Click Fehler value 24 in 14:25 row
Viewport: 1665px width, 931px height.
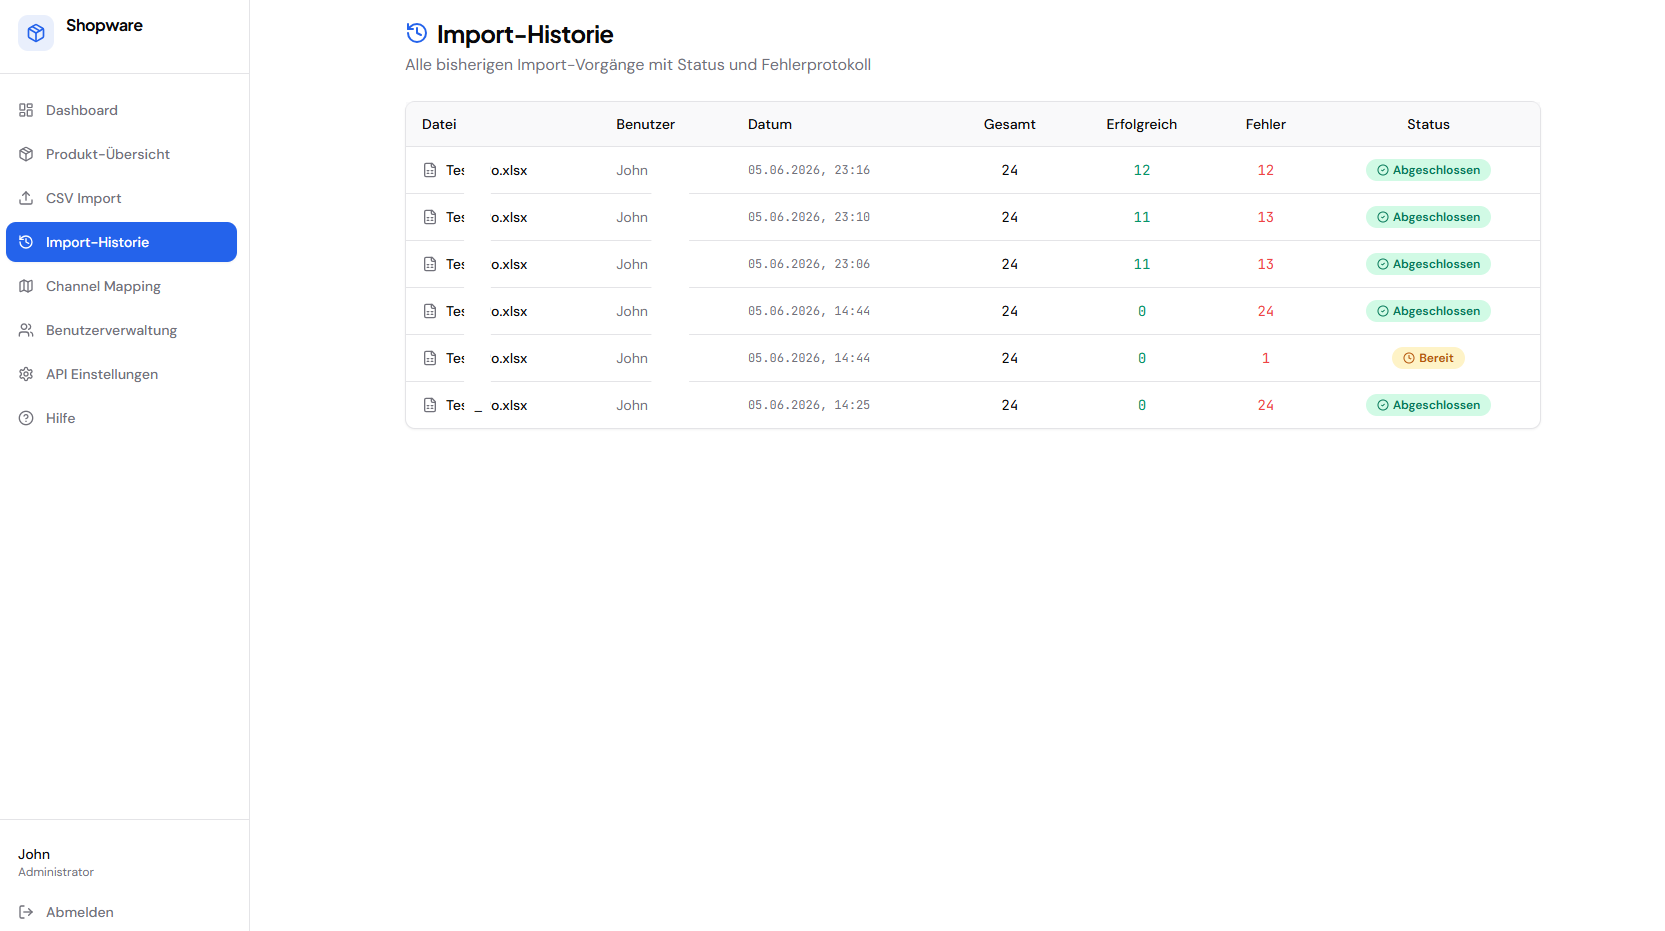[x=1265, y=405]
